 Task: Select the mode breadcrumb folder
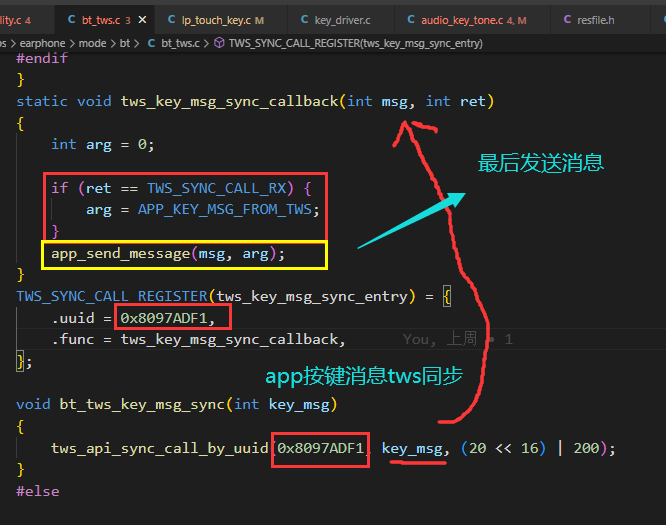92,43
